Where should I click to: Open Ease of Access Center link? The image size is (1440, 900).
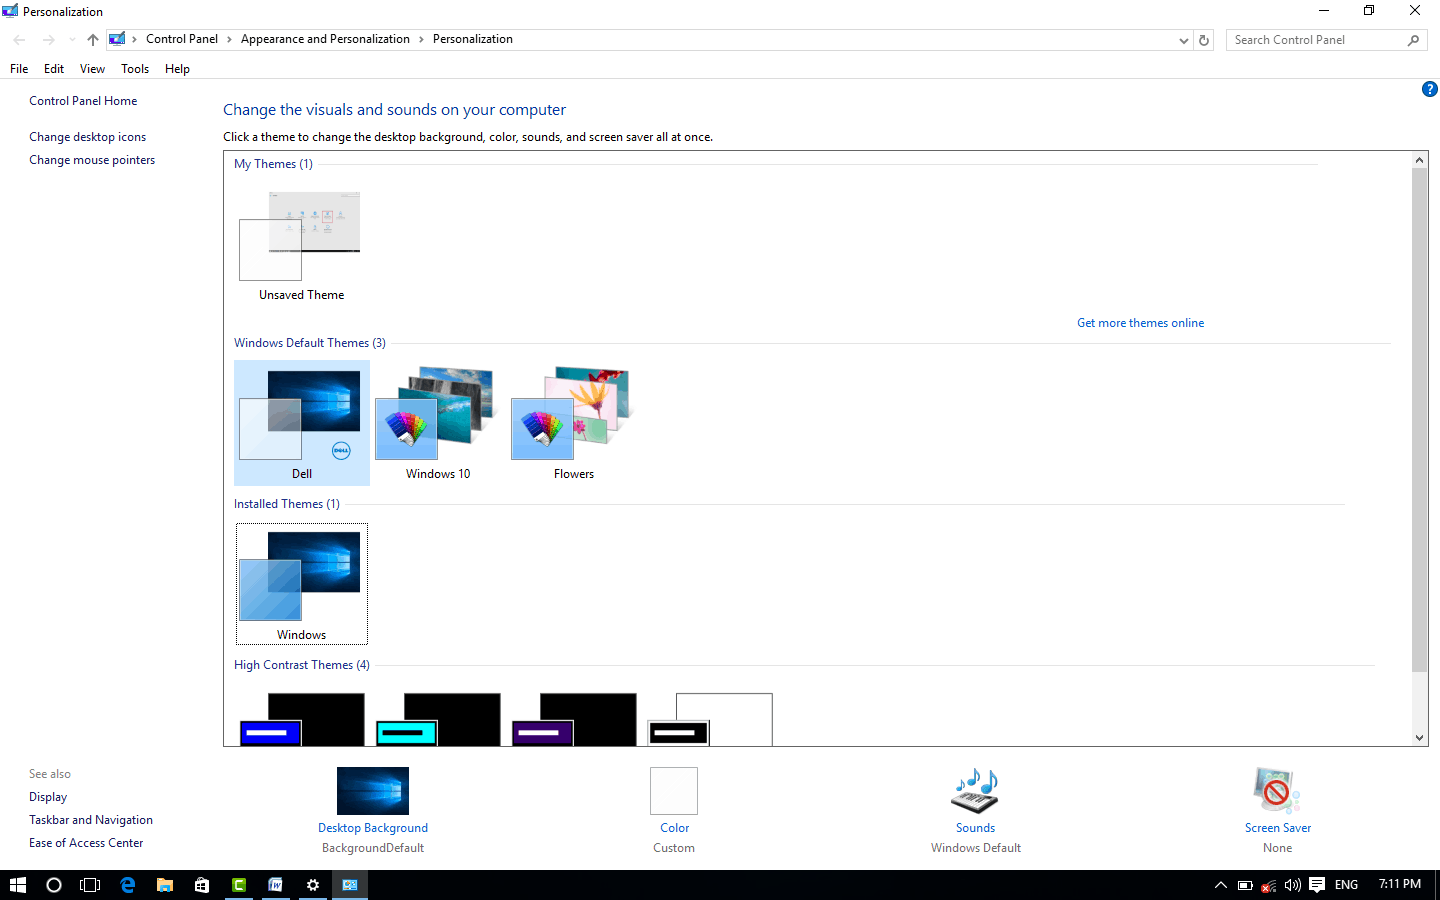tap(86, 843)
